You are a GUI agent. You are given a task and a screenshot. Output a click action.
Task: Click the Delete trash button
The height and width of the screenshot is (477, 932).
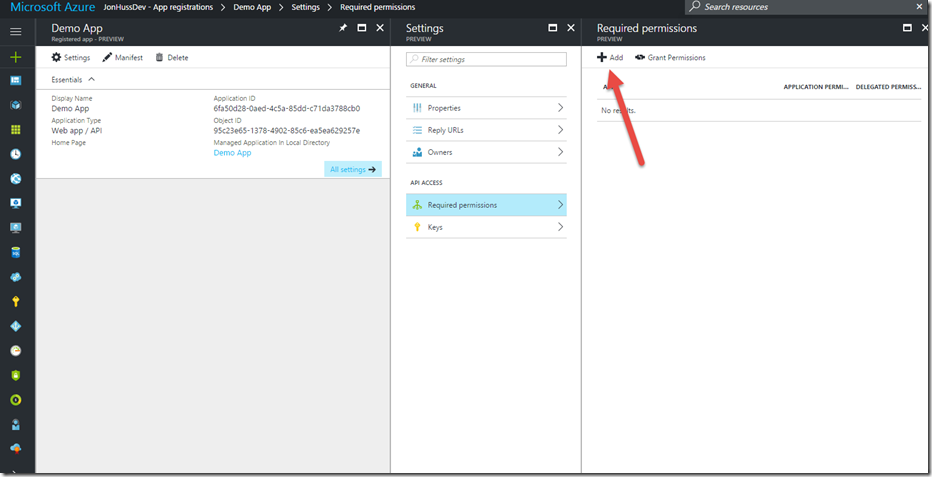click(172, 58)
